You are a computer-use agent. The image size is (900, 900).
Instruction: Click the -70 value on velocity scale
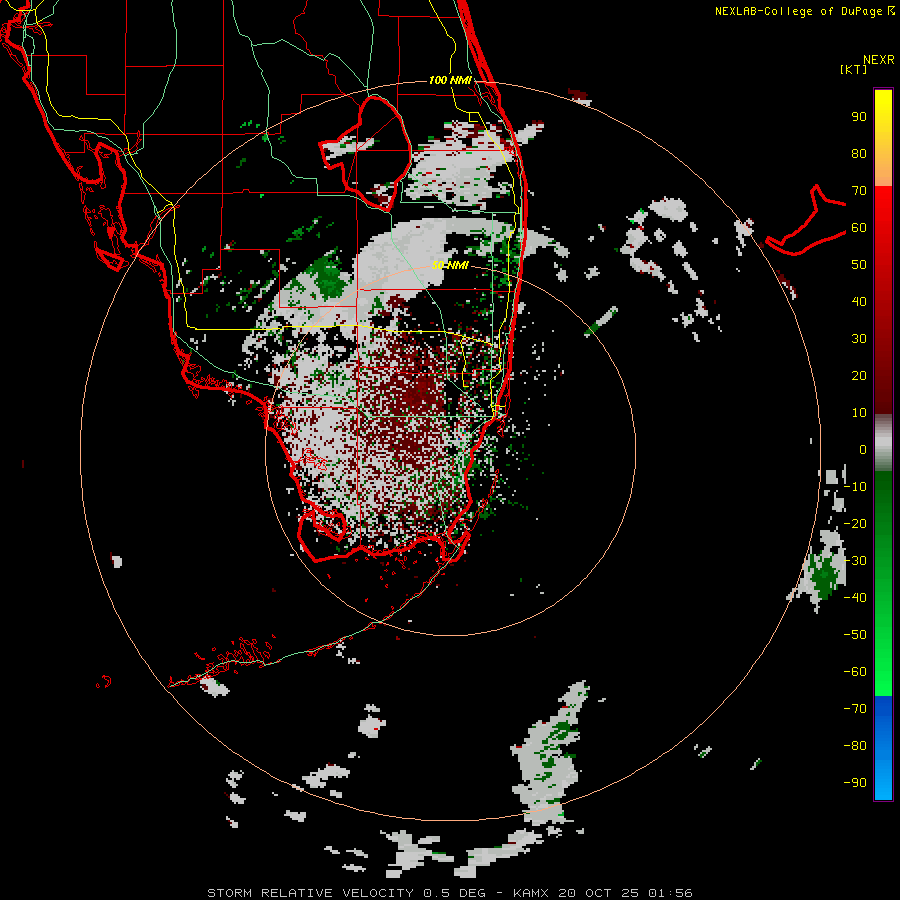pyautogui.click(x=855, y=709)
